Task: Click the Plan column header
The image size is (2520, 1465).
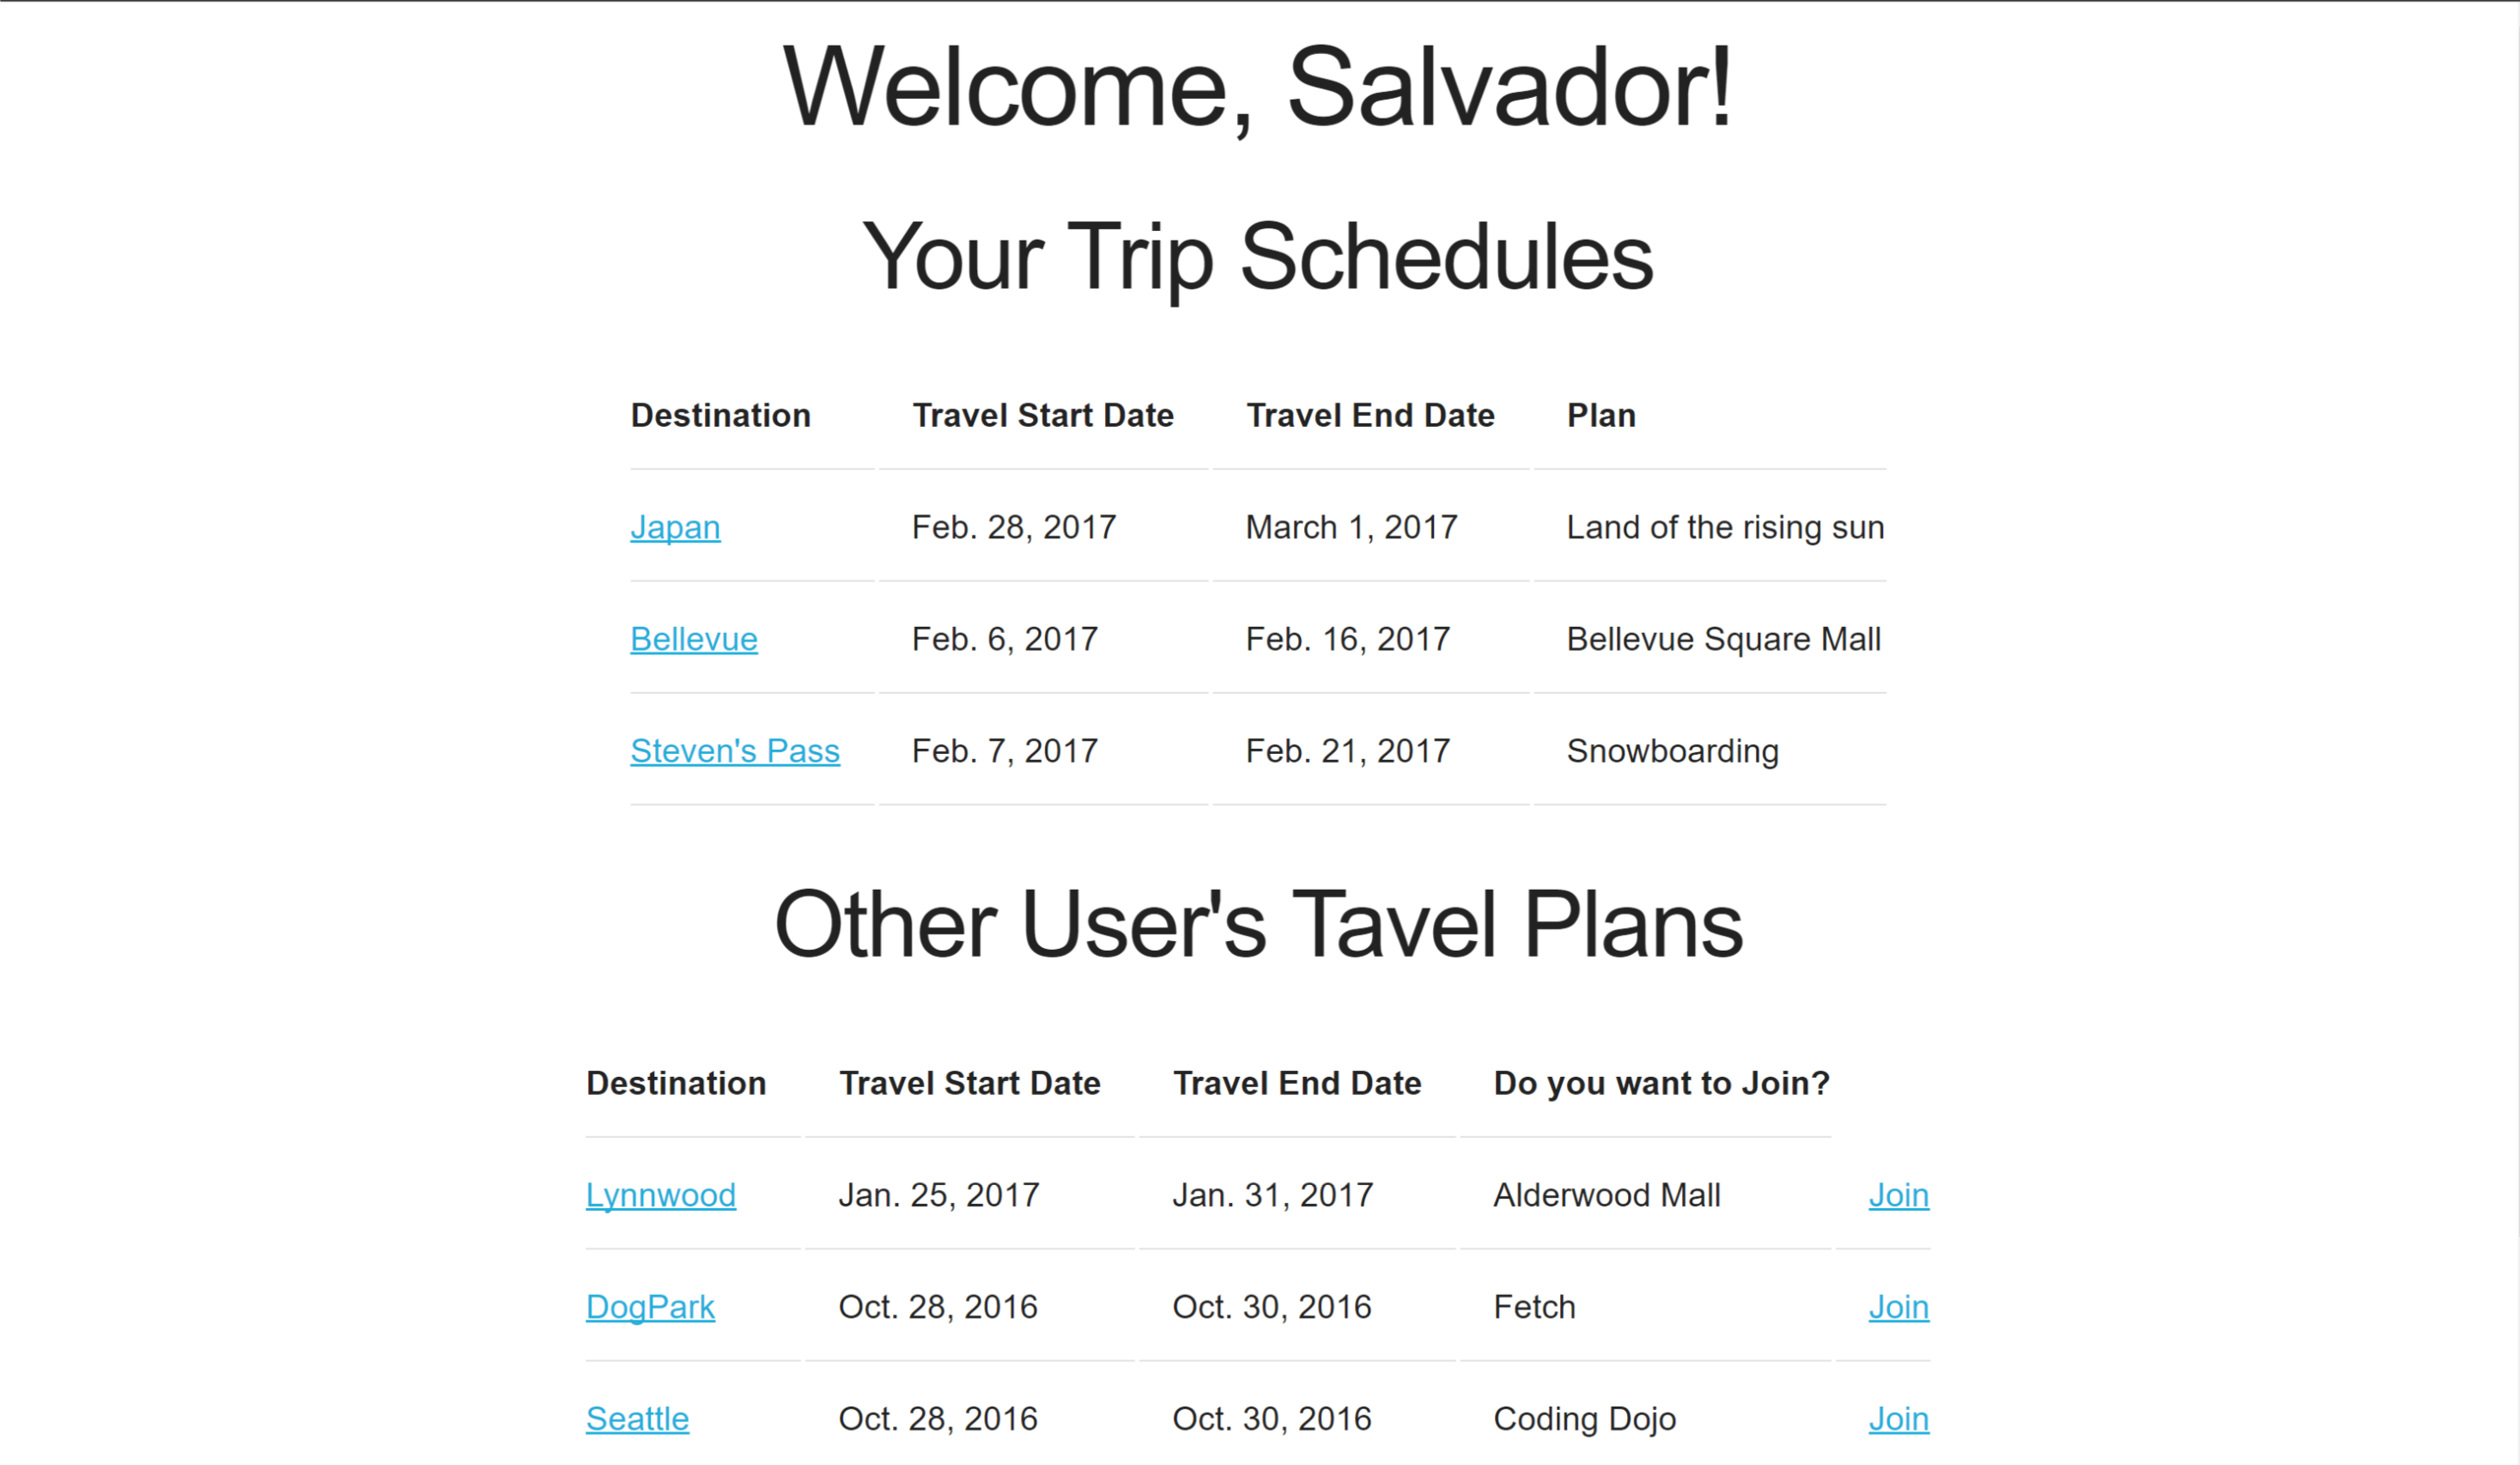Action: click(1601, 415)
